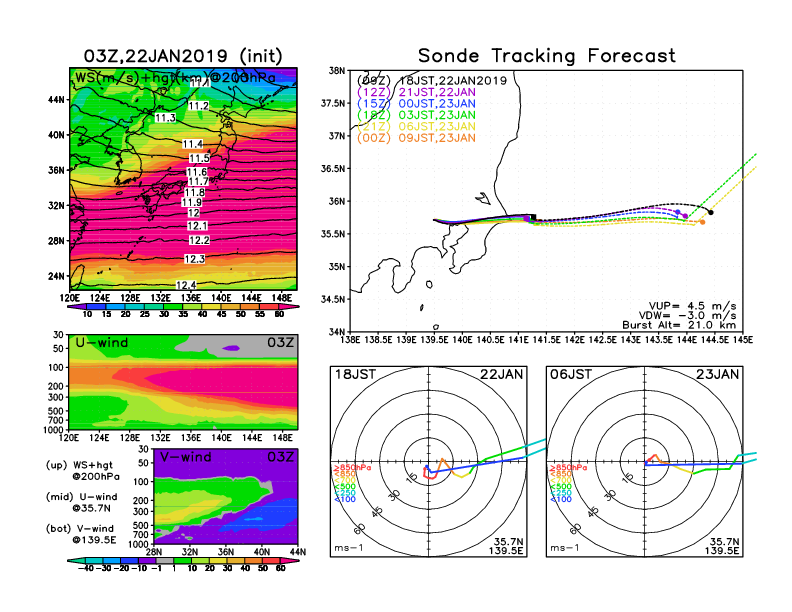Image resolution: width=792 pixels, height=612 pixels.
Task: Pick the teal below -40 swatch on lower colorbar
Action: [x=75, y=561]
